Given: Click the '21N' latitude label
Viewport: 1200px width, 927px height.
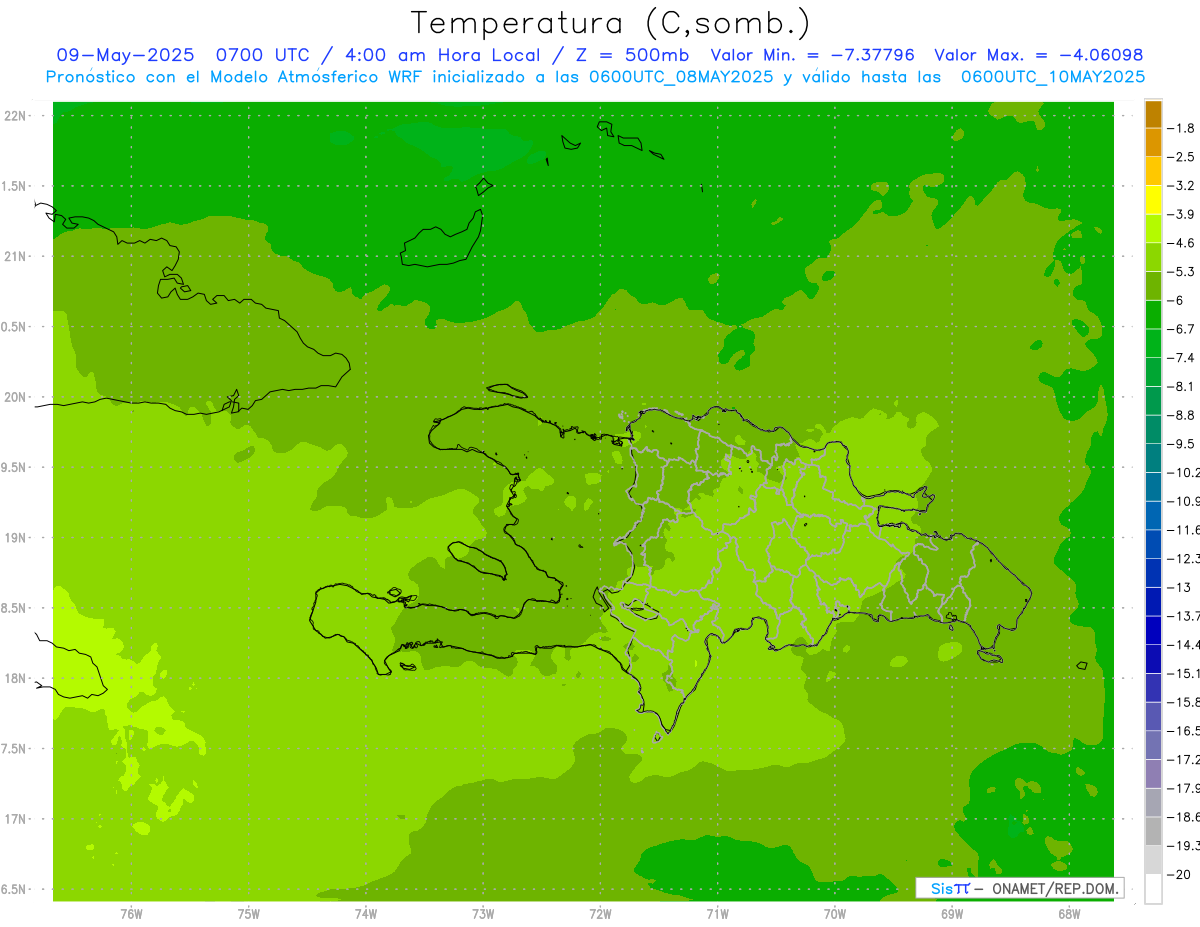Looking at the screenshot, I should 16,256.
